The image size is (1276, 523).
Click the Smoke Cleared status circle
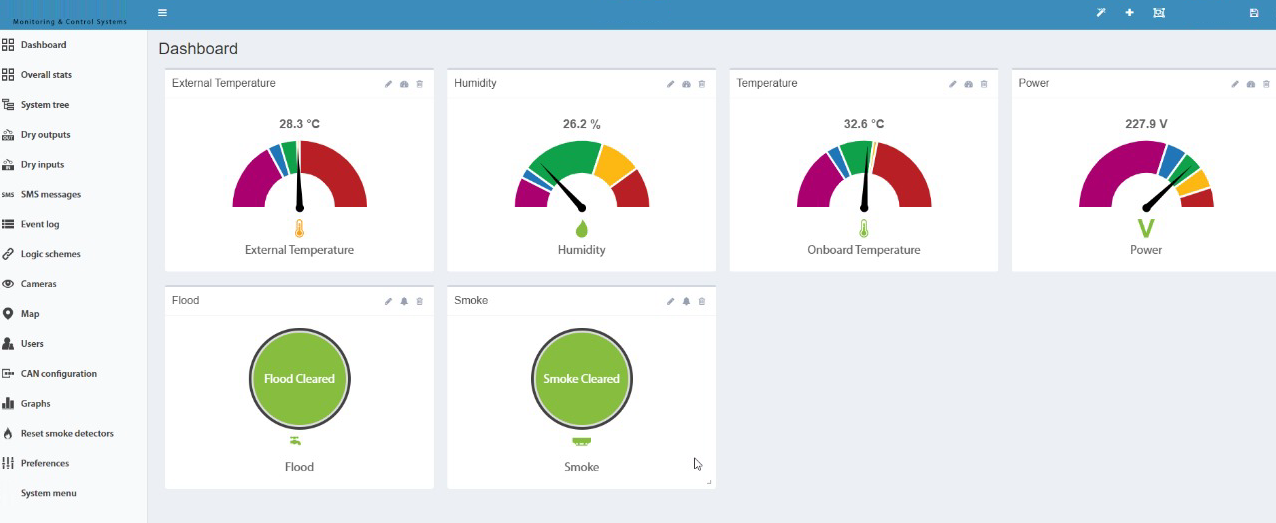pos(581,379)
